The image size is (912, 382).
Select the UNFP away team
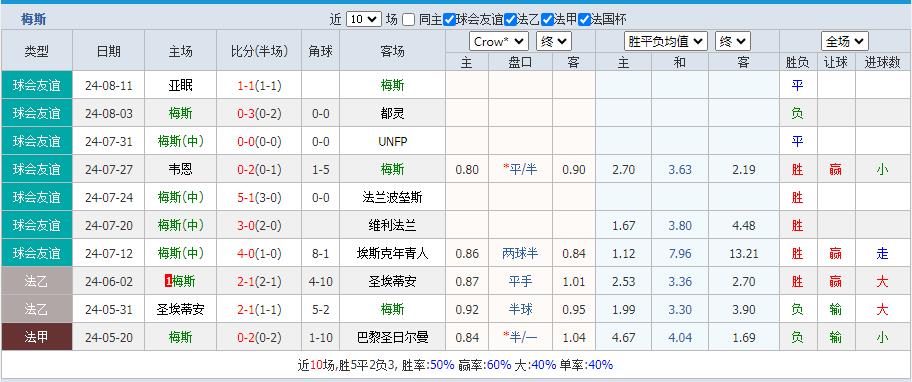(x=393, y=141)
